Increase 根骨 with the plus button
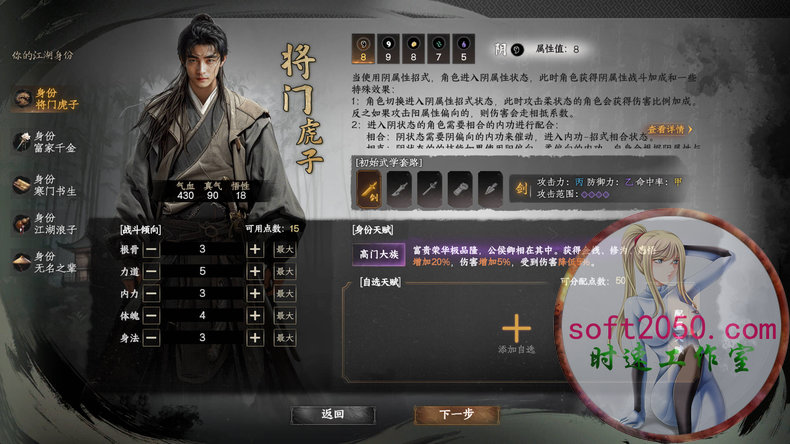The height and width of the screenshot is (444, 790). (255, 249)
